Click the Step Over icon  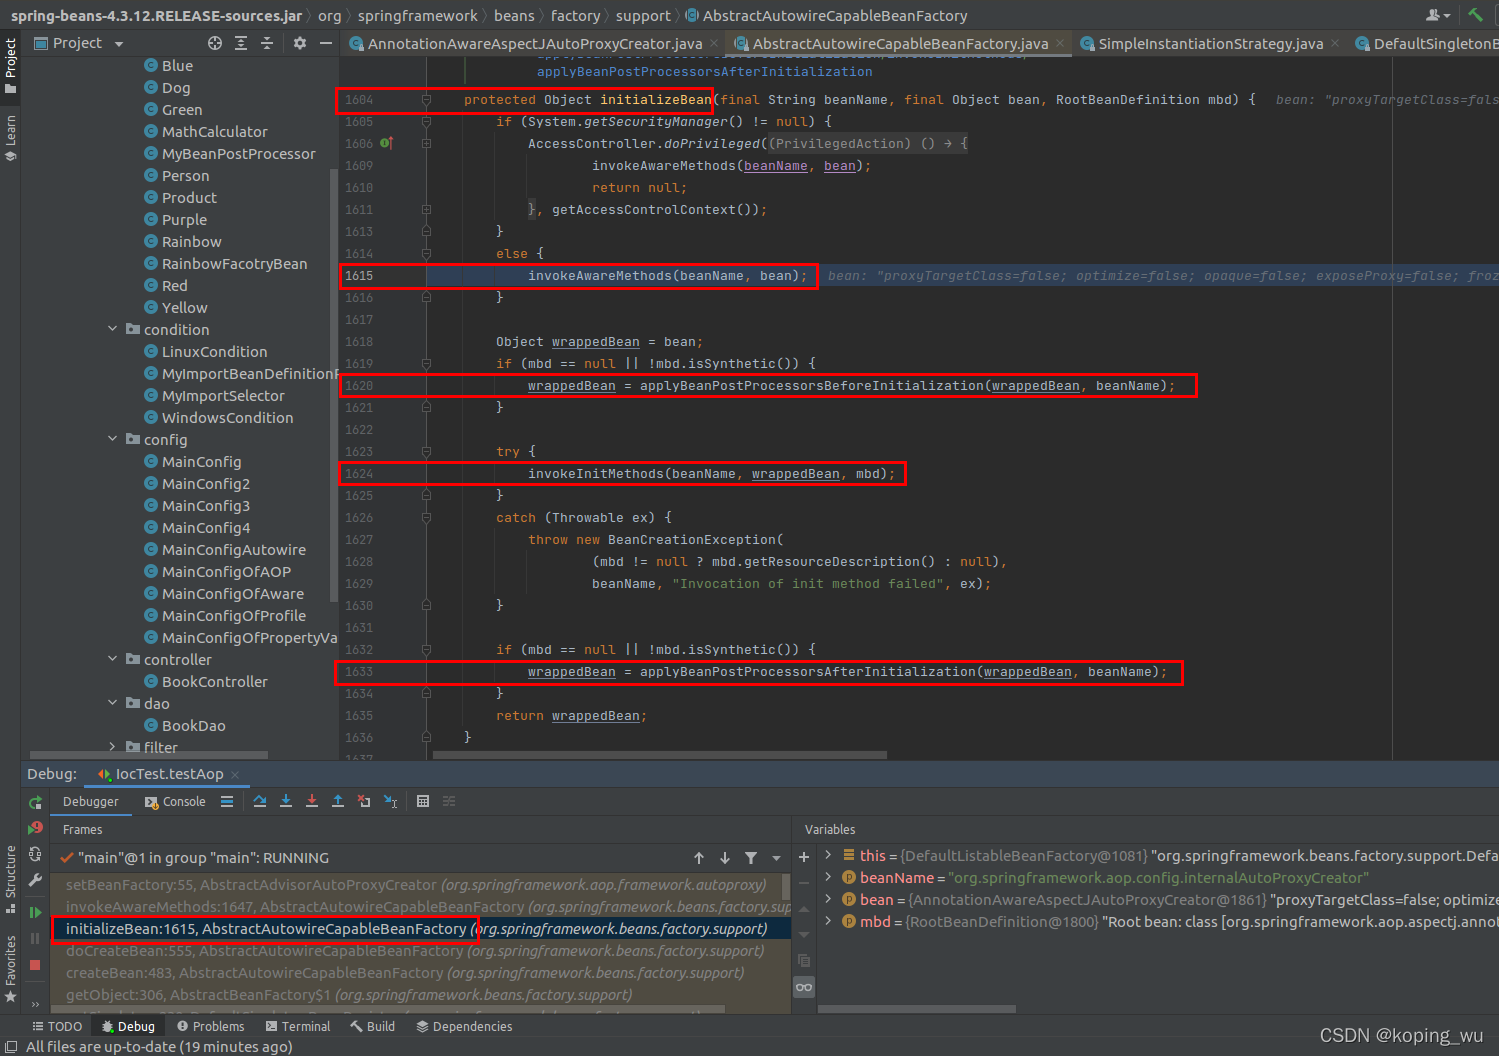coord(260,801)
